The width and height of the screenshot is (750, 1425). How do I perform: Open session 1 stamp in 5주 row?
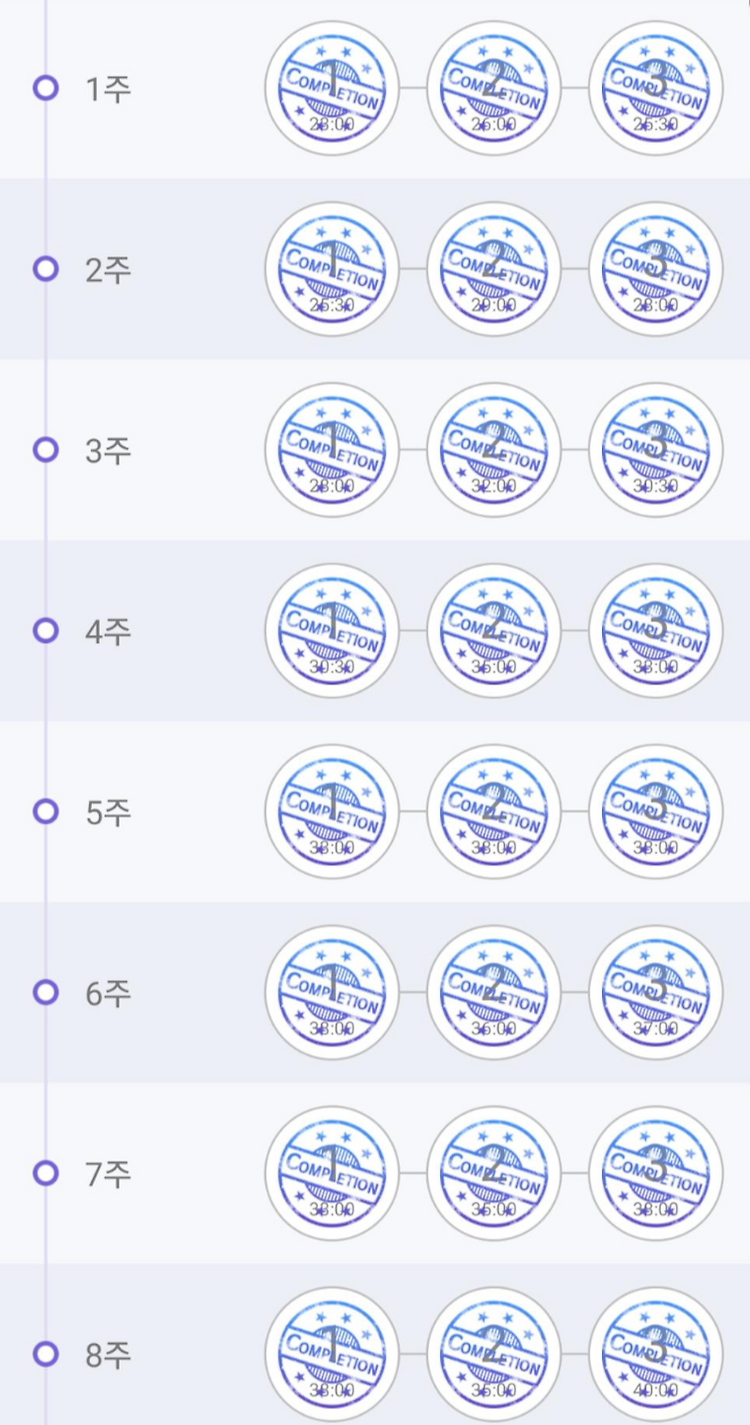tap(332, 811)
